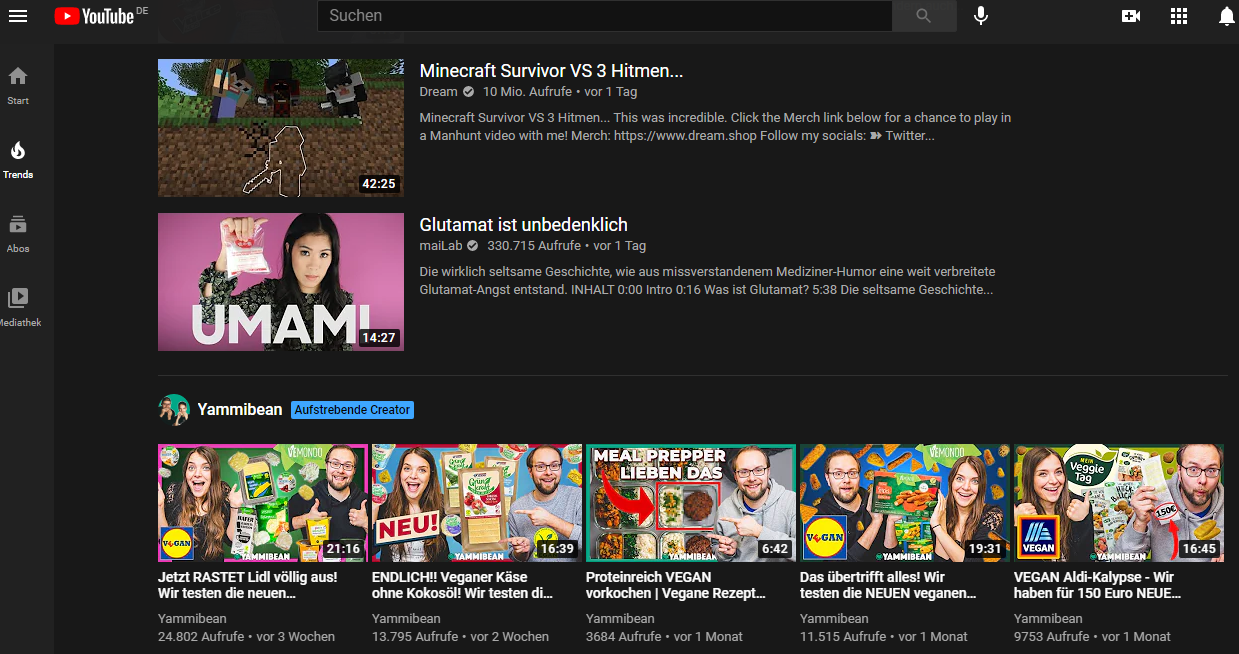Start voice search with microphone icon
The height and width of the screenshot is (654, 1239).
pos(981,16)
